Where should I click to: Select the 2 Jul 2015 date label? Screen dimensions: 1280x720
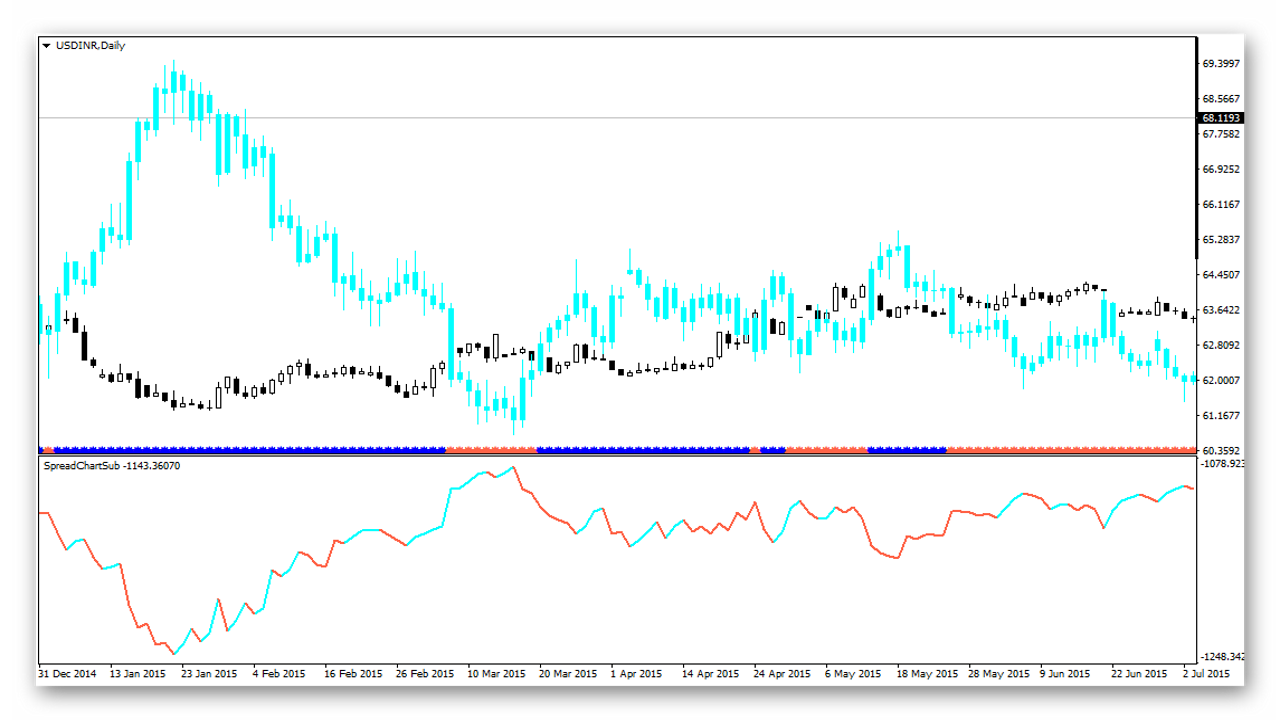[1206, 674]
